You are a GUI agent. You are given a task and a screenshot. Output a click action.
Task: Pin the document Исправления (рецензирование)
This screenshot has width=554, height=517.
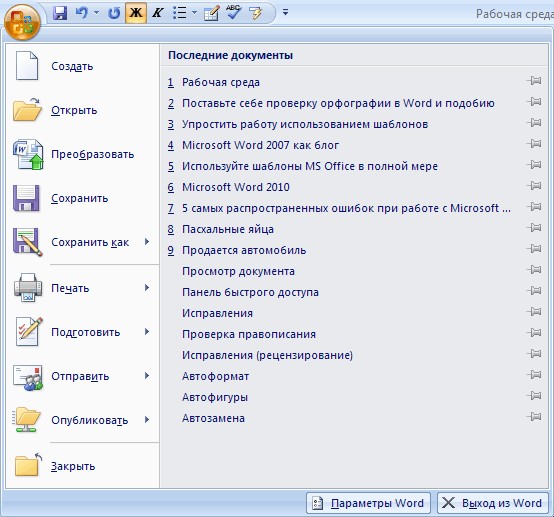[534, 354]
